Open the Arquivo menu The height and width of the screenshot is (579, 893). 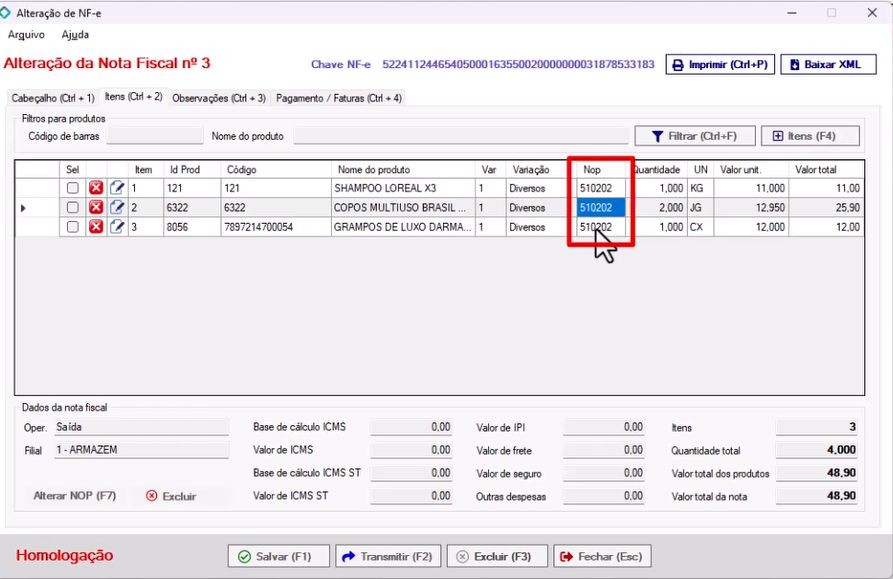(26, 35)
